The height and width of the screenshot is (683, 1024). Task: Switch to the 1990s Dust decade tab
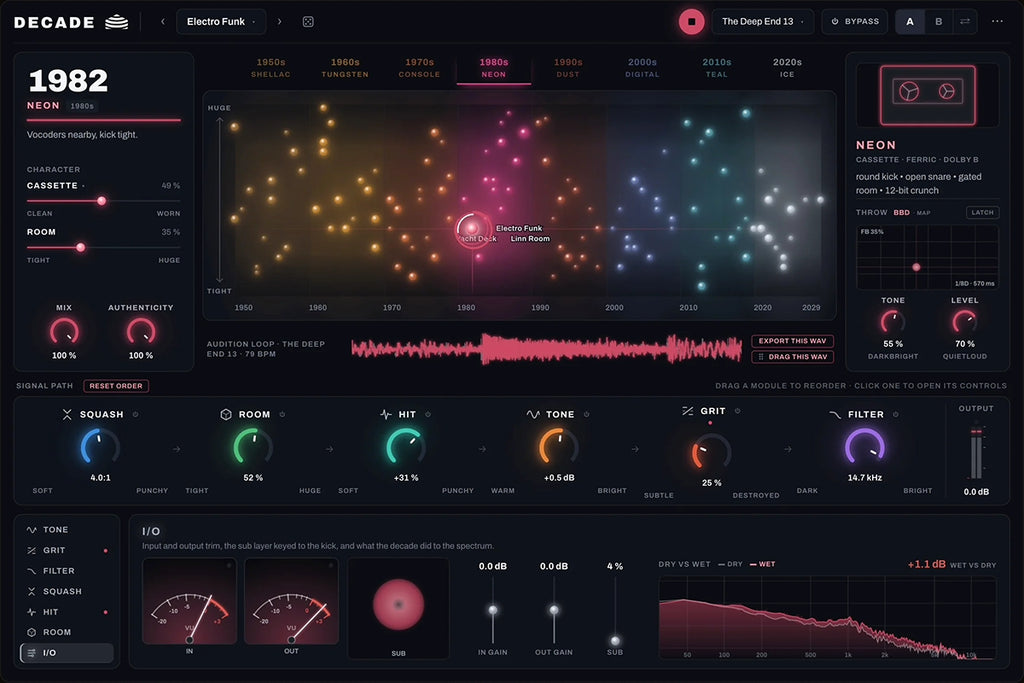568,67
